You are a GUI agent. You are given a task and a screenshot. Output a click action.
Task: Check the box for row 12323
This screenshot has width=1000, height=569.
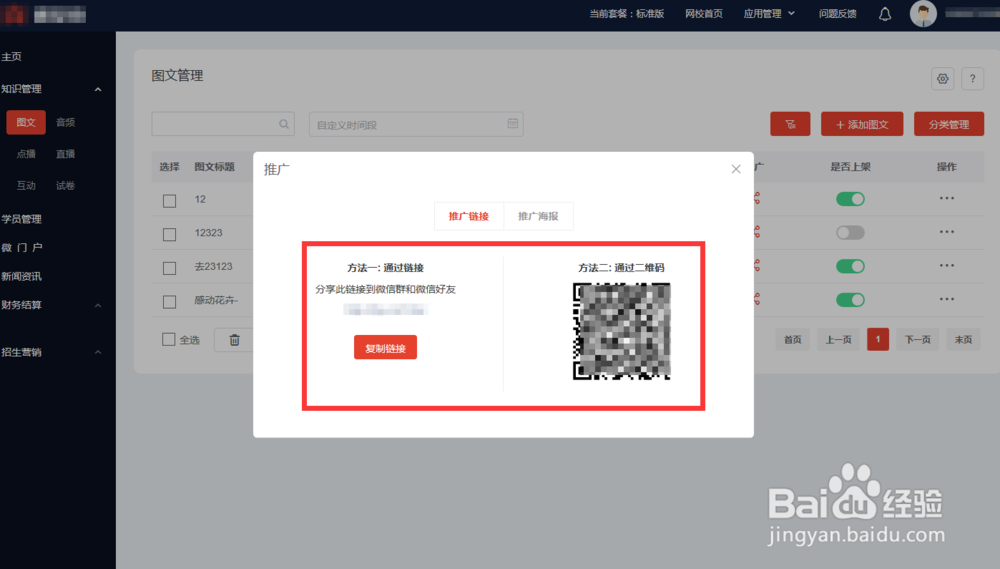(169, 235)
